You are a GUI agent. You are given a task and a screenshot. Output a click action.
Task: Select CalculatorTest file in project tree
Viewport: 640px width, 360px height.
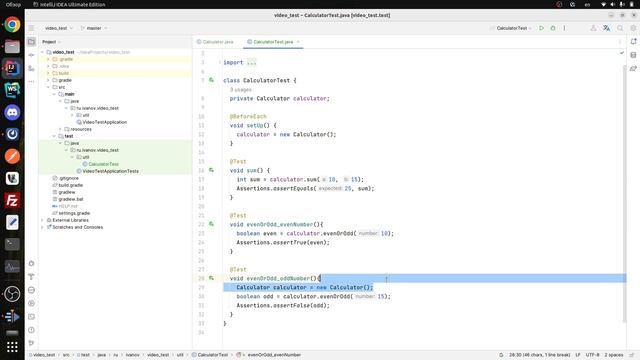coord(103,164)
